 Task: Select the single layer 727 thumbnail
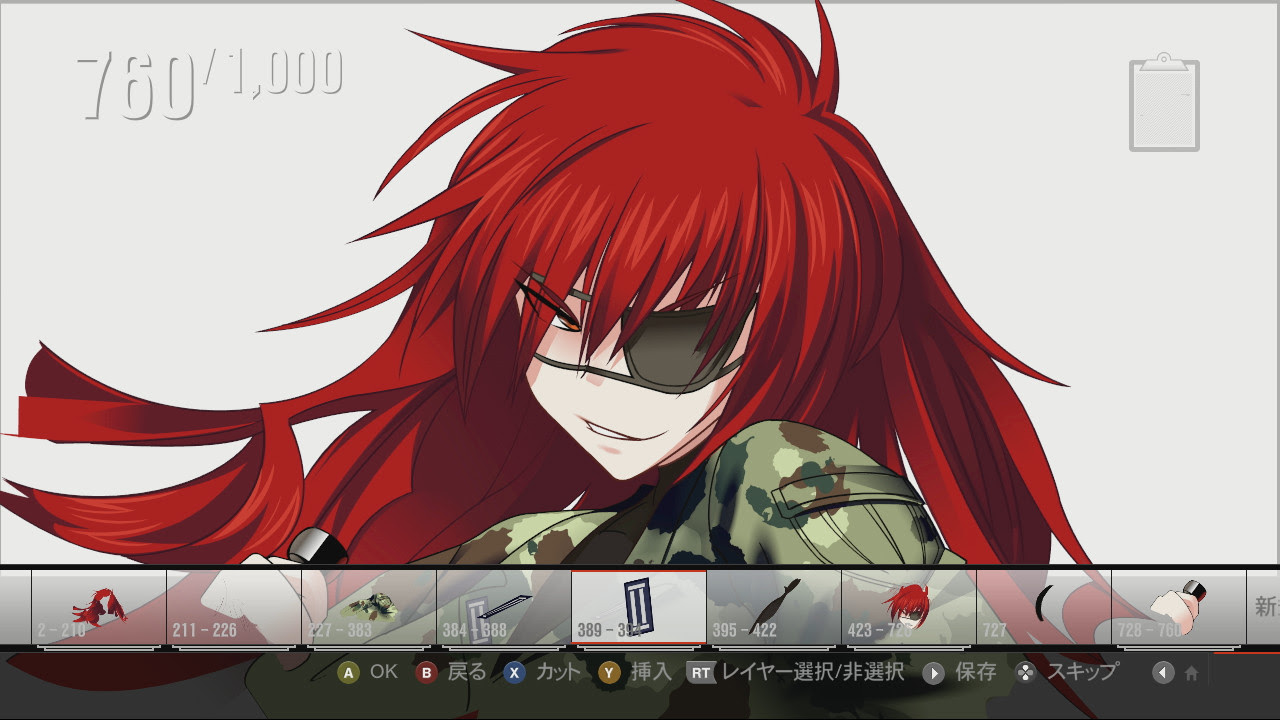(x=1044, y=607)
